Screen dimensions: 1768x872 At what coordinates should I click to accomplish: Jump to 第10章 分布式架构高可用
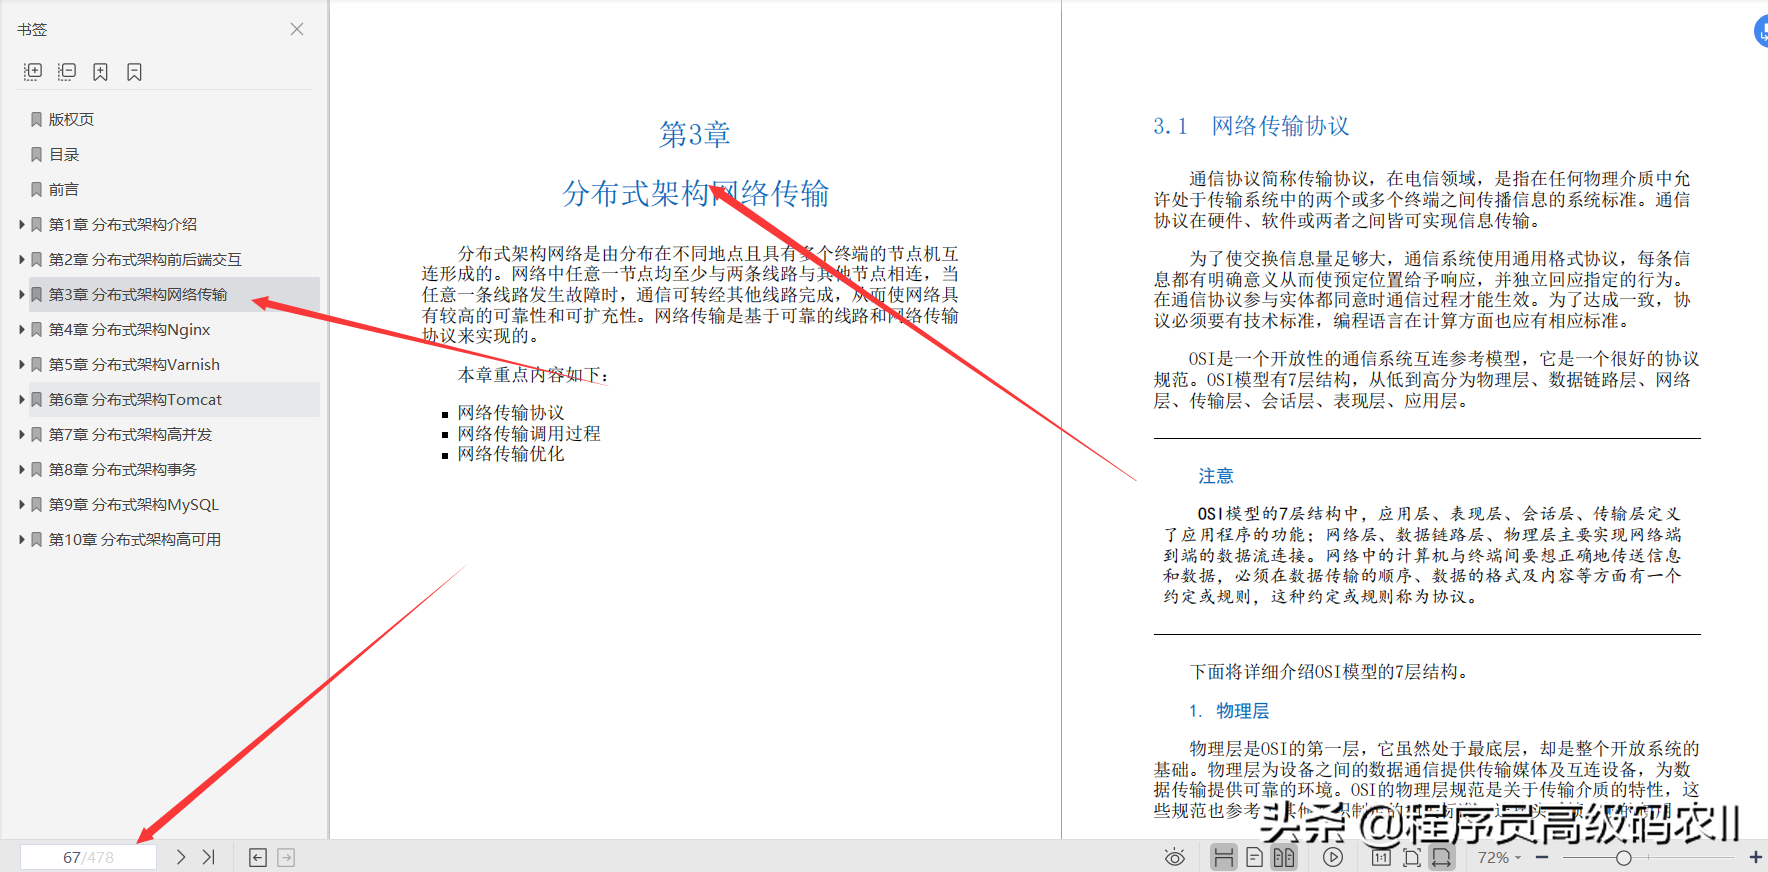[x=135, y=539]
